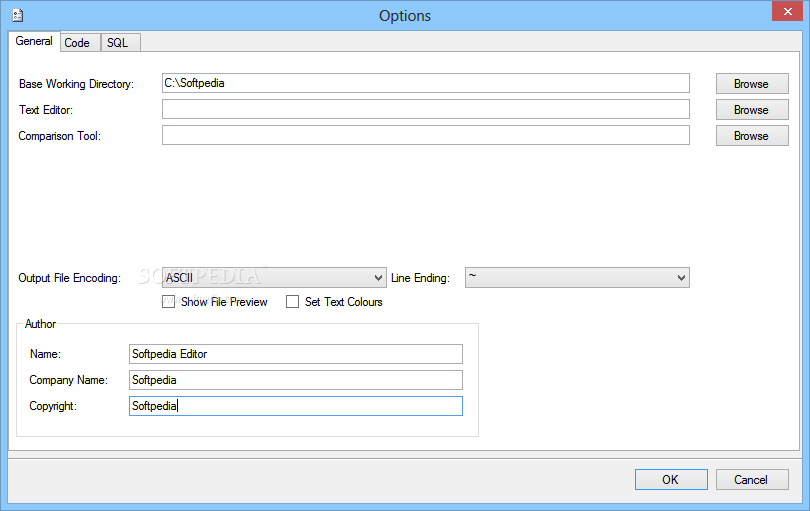810x511 pixels.
Task: Click the 'Output File Encoding:' label
Action: pos(69,278)
